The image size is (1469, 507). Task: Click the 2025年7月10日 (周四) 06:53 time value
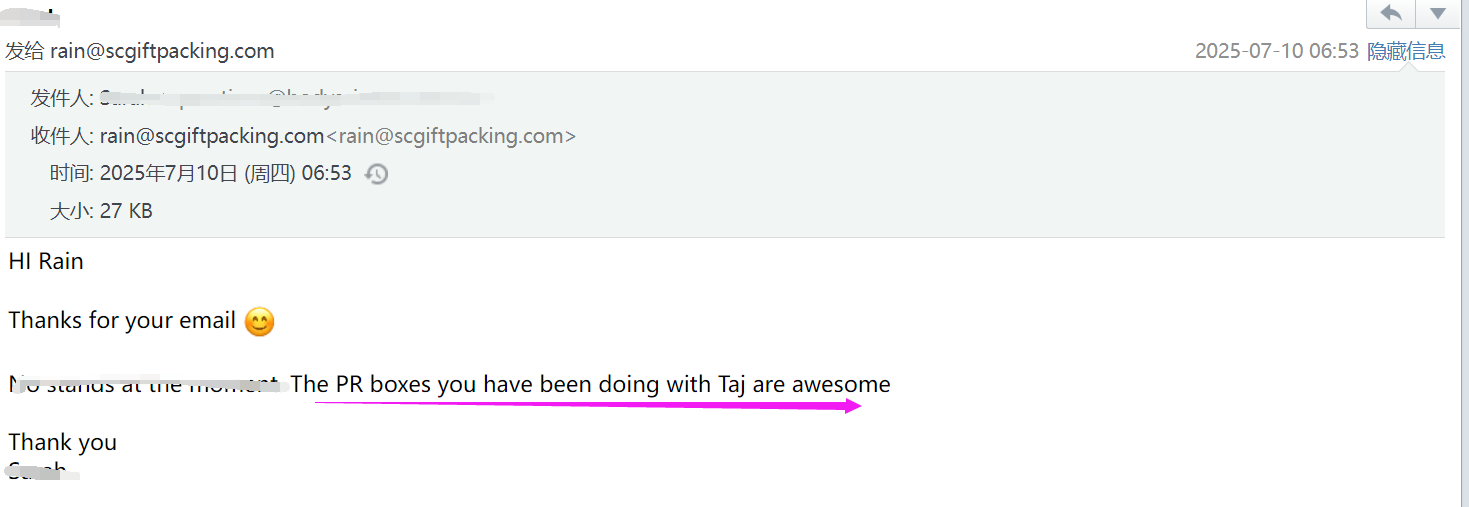[x=226, y=173]
